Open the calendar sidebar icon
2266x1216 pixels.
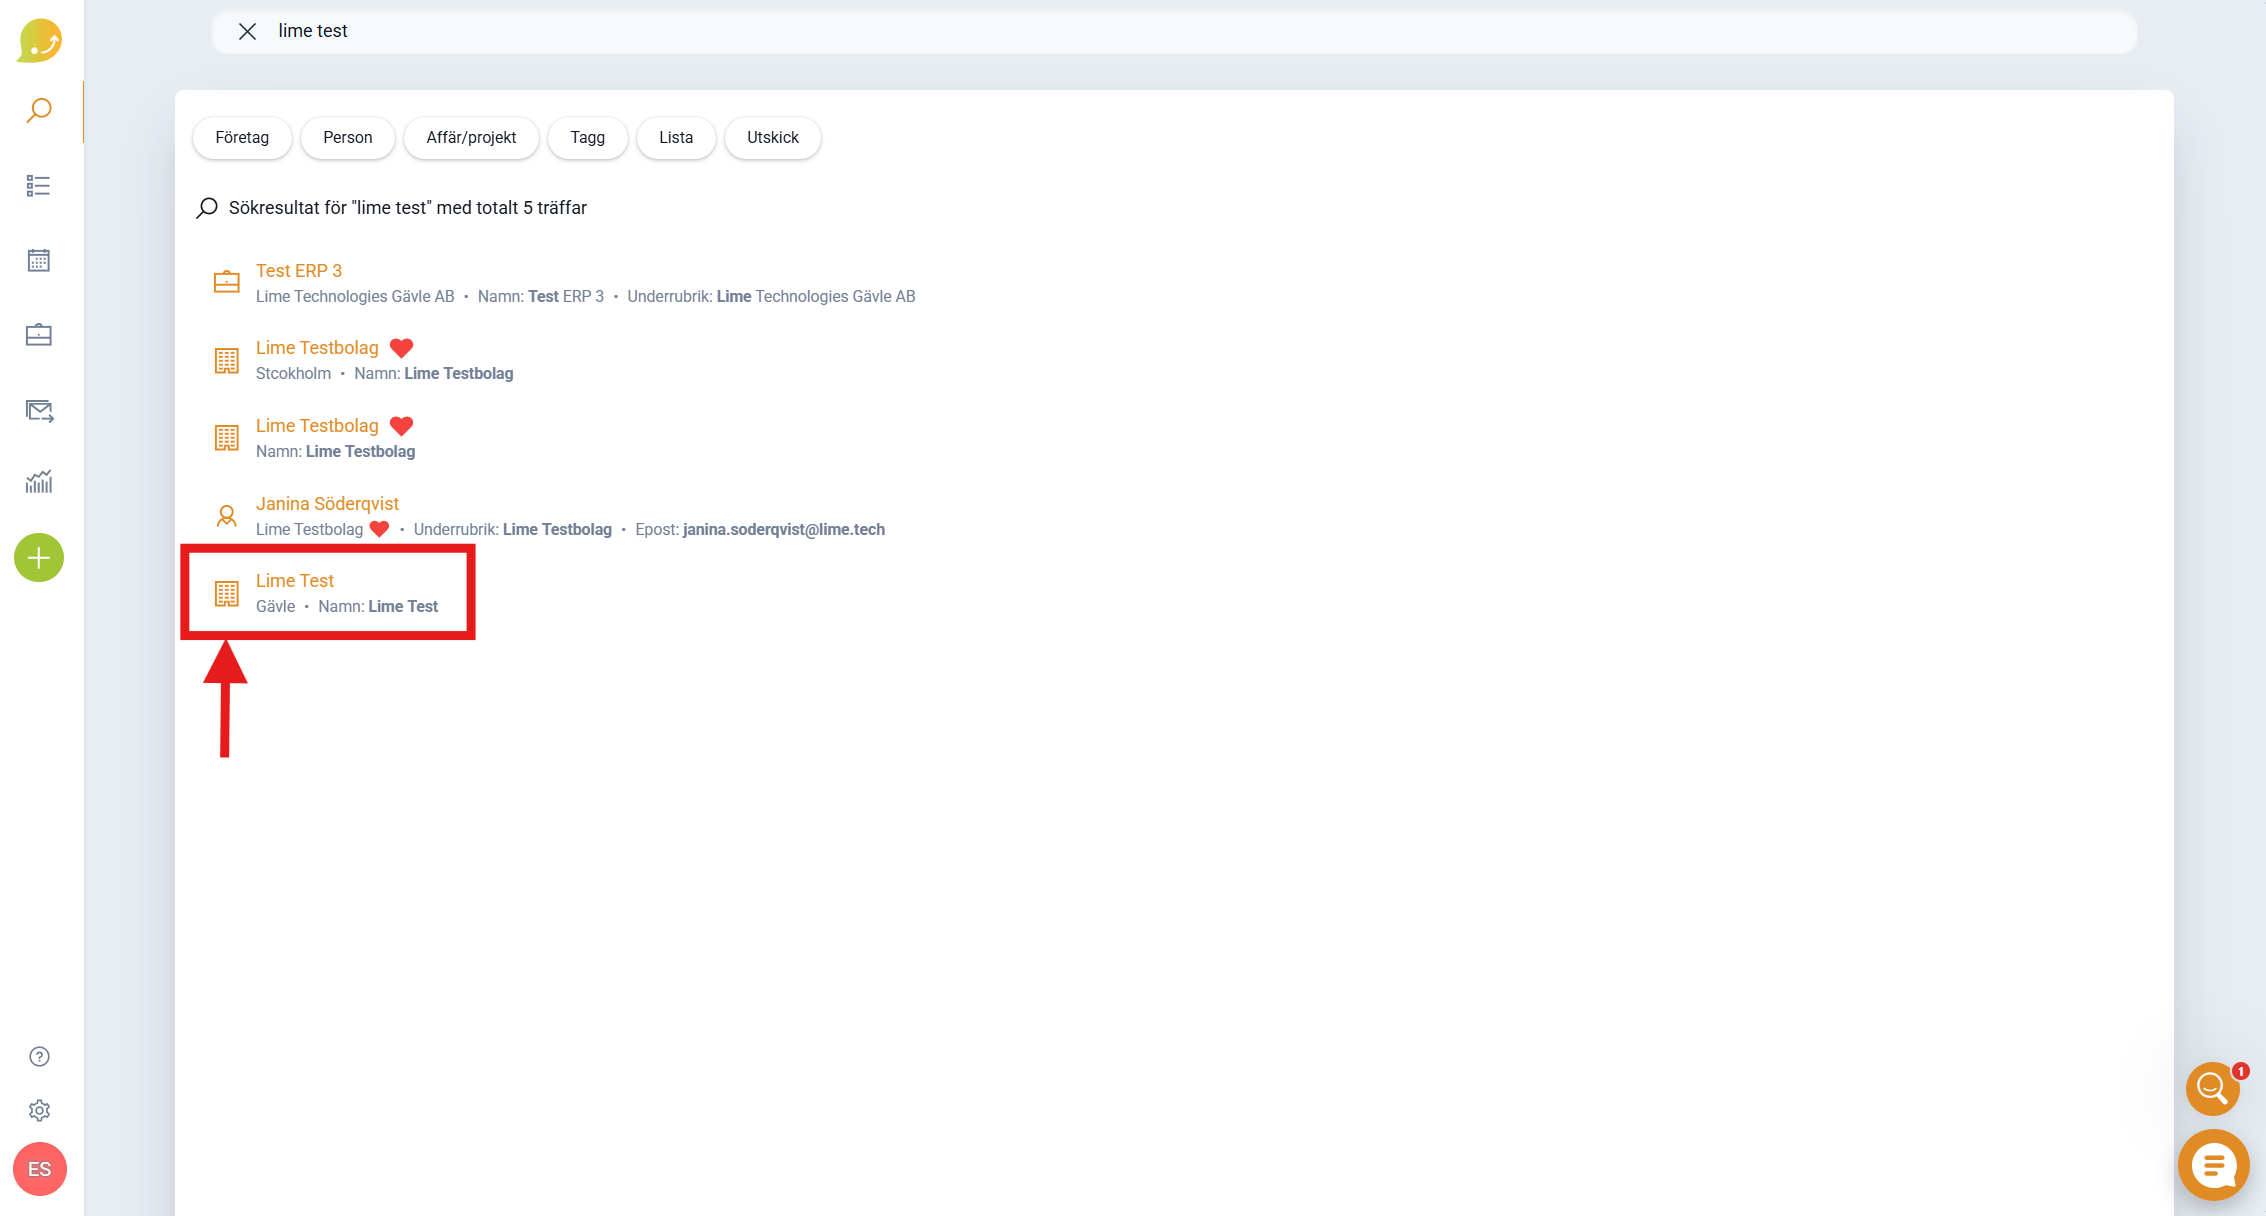(x=39, y=261)
